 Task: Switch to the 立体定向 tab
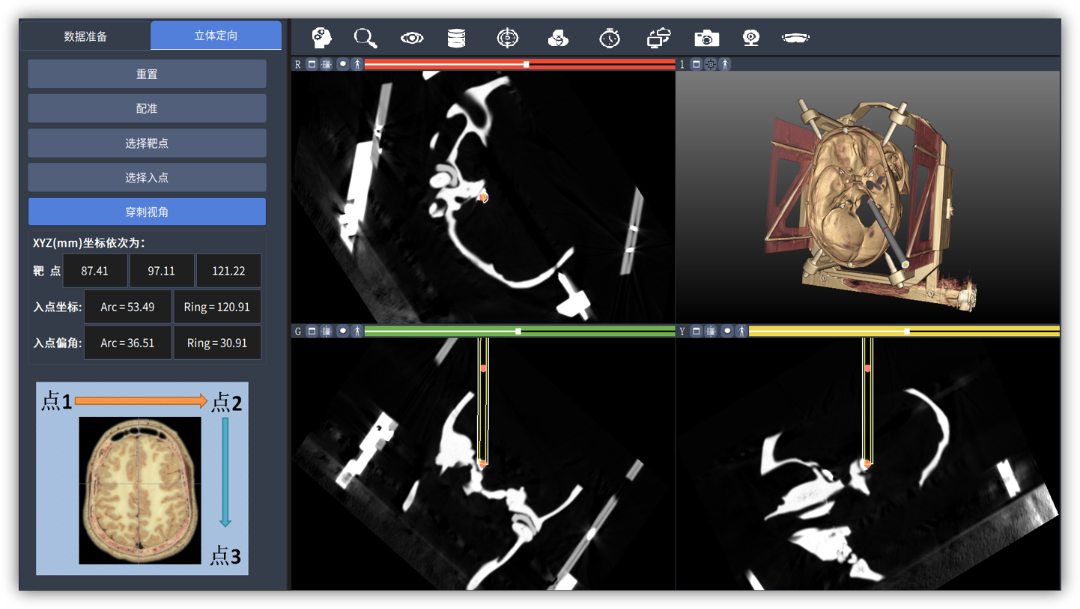pyautogui.click(x=216, y=35)
